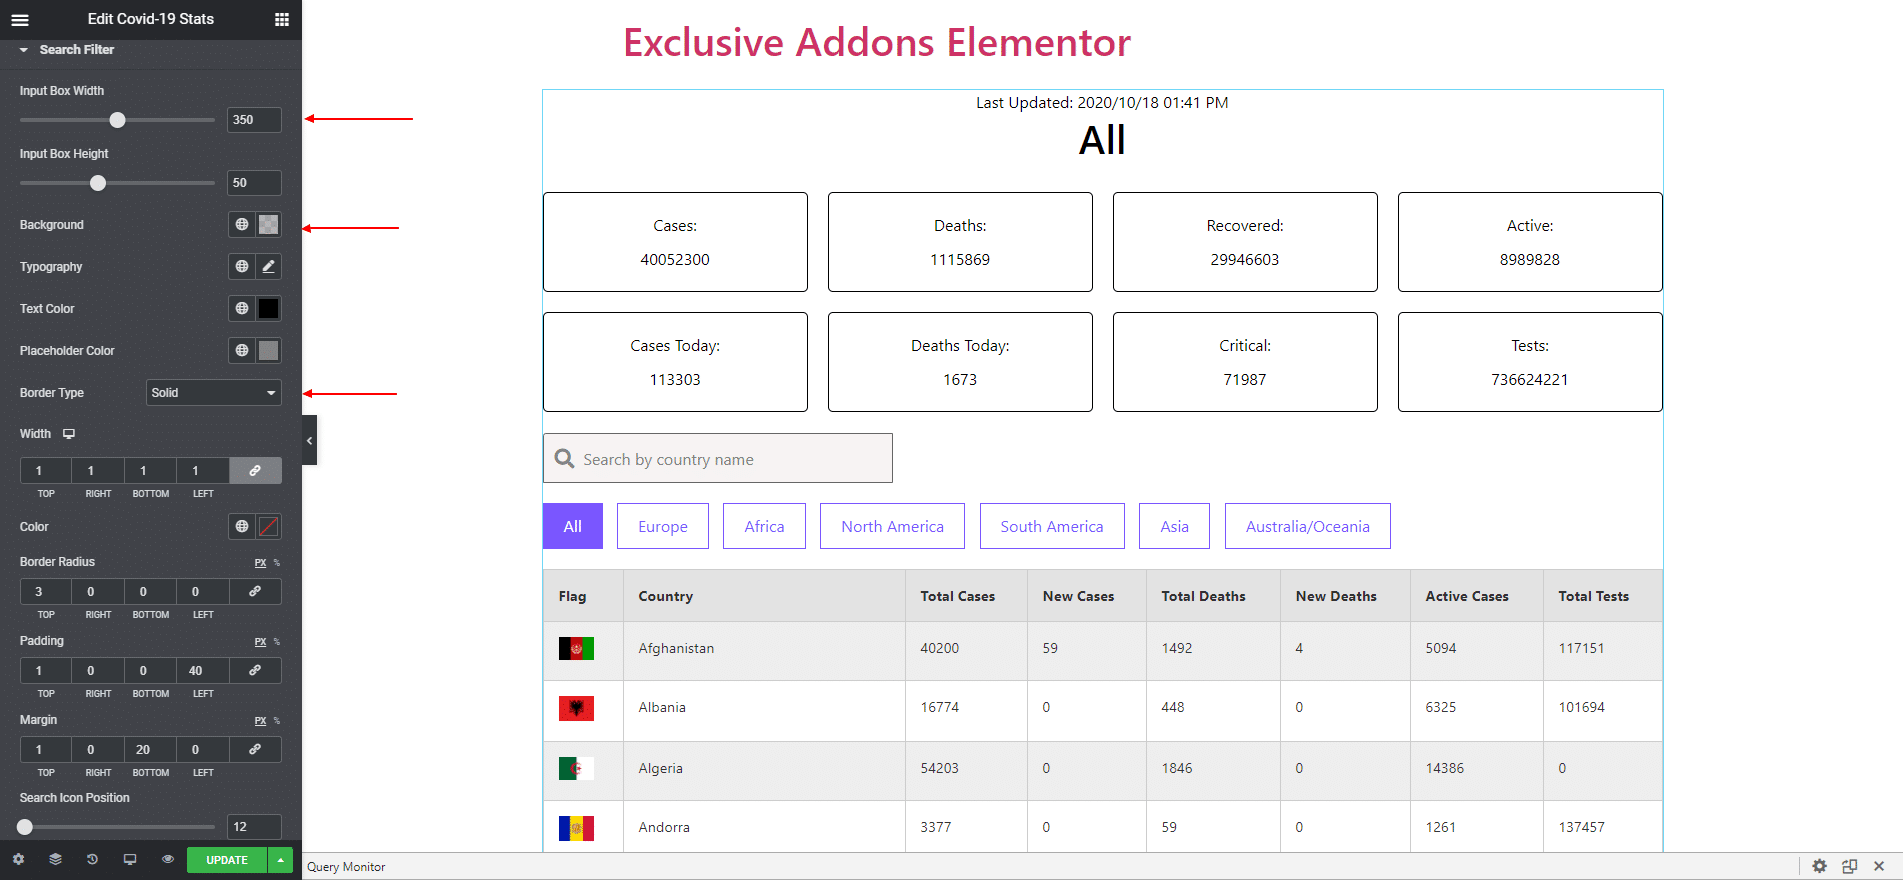This screenshot has height=880, width=1903.
Task: Edit typography with the pencil icon
Action: pyautogui.click(x=269, y=267)
